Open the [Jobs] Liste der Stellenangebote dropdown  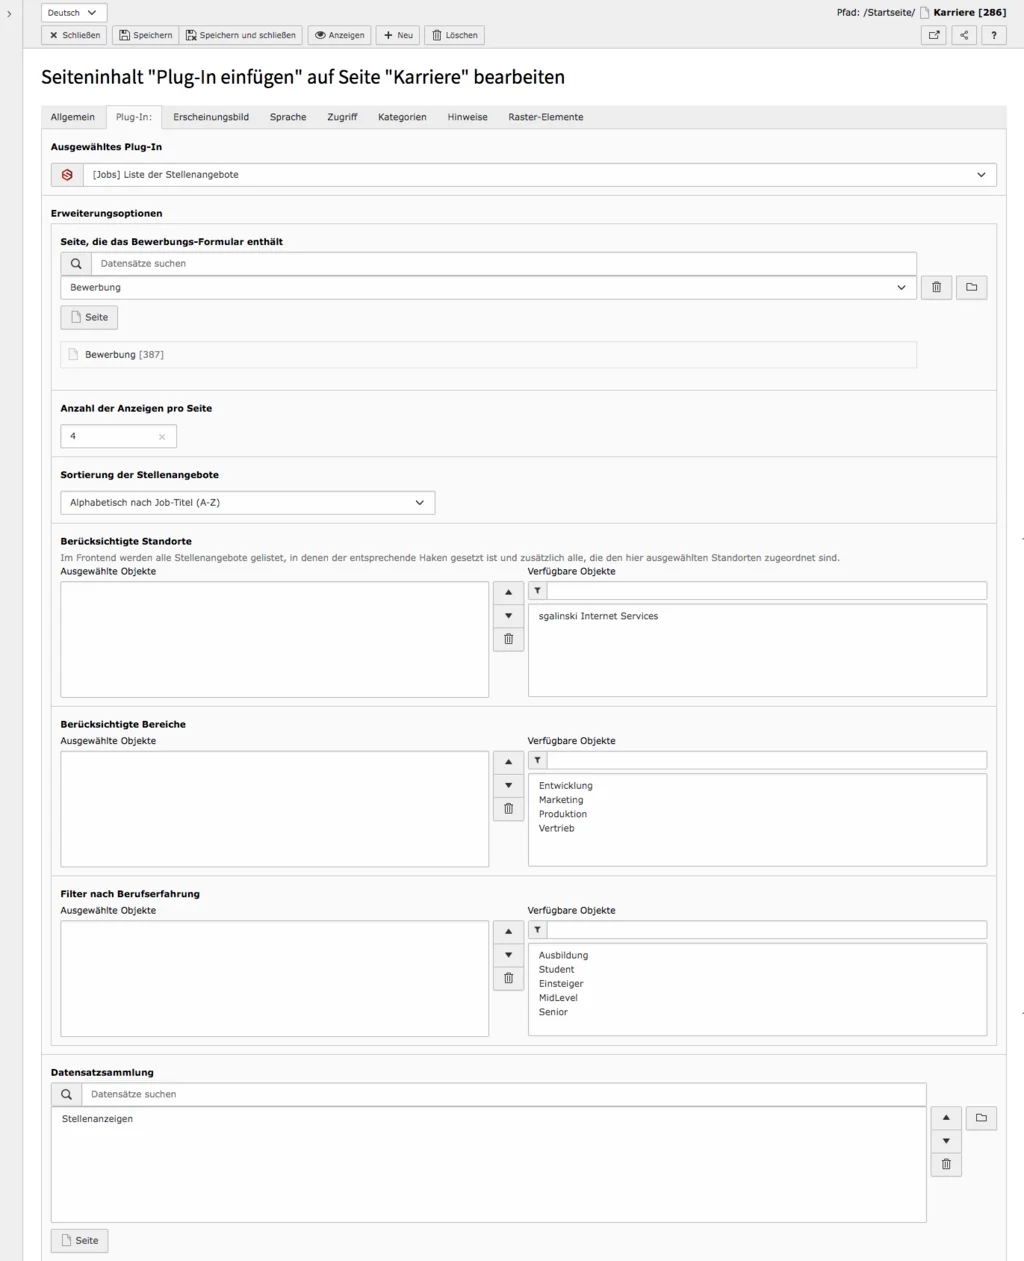point(530,174)
